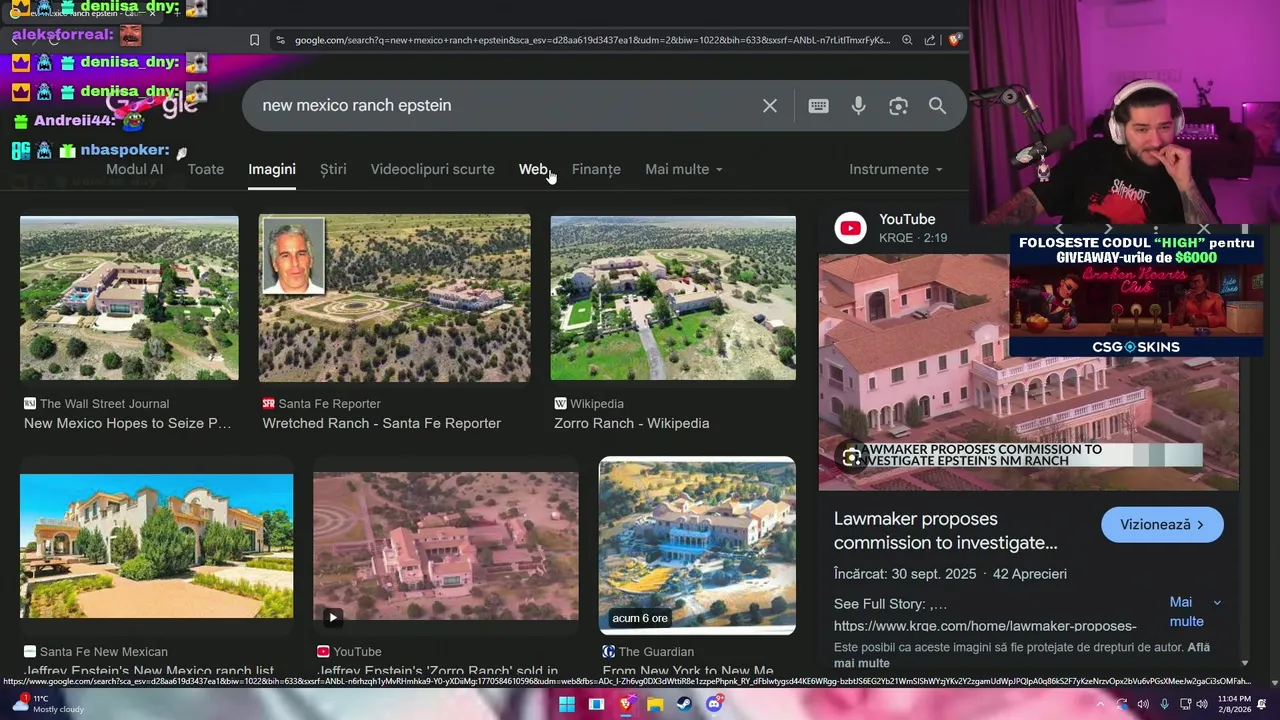This screenshot has width=1280, height=720.
Task: Open Santa Fe Reporter thumbnail with portrait inset
Action: tap(394, 298)
